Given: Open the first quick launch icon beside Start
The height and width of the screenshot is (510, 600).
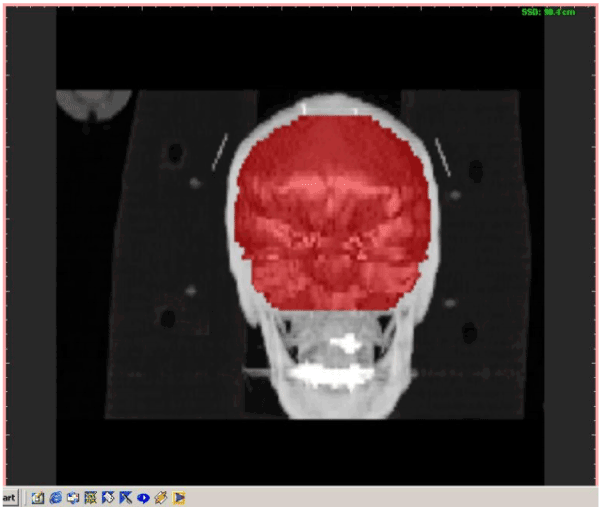Looking at the screenshot, I should pos(37,497).
